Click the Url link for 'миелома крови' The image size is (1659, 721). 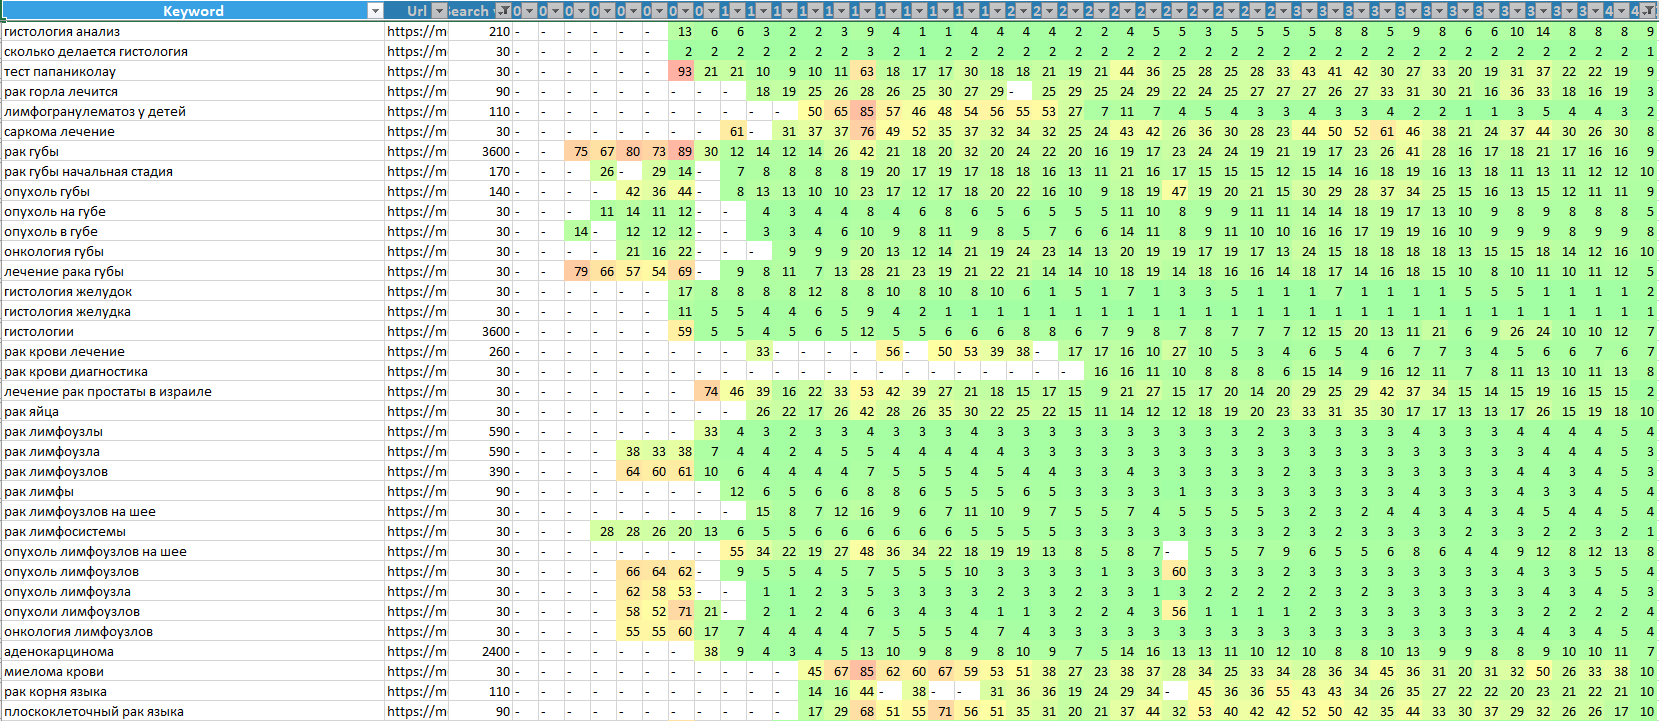point(416,671)
